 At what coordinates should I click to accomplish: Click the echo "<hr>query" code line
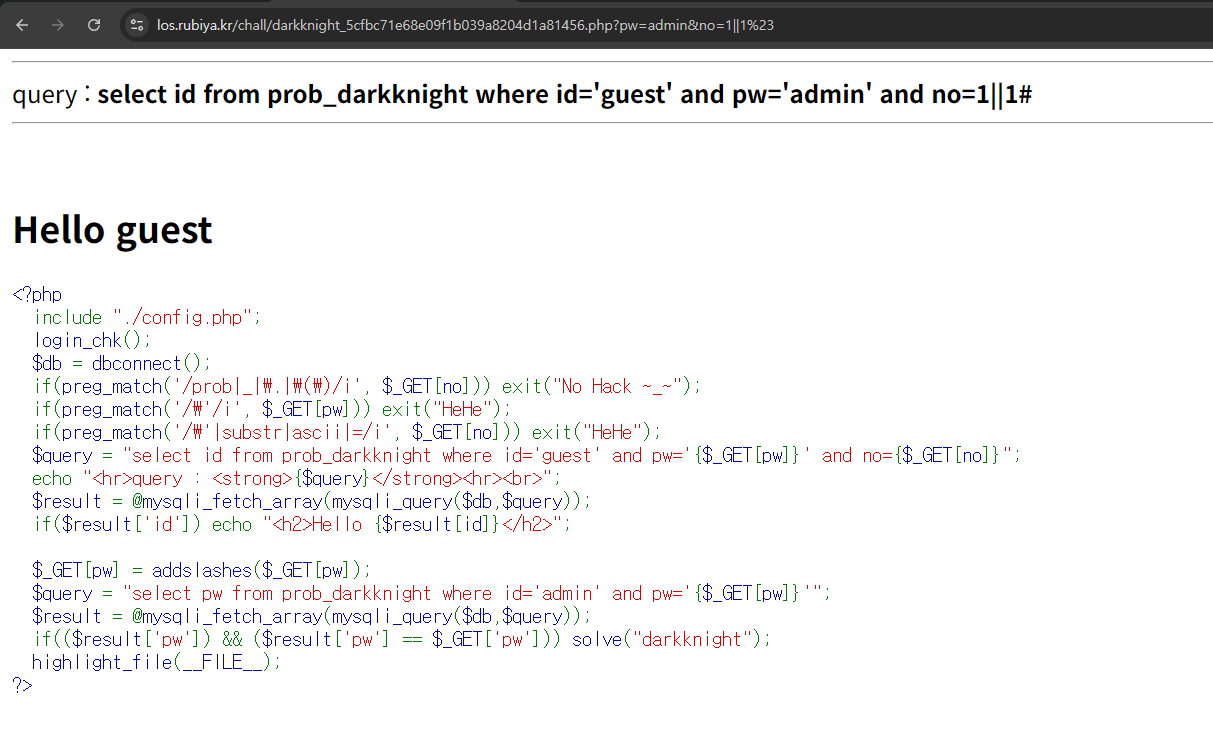coord(297,478)
